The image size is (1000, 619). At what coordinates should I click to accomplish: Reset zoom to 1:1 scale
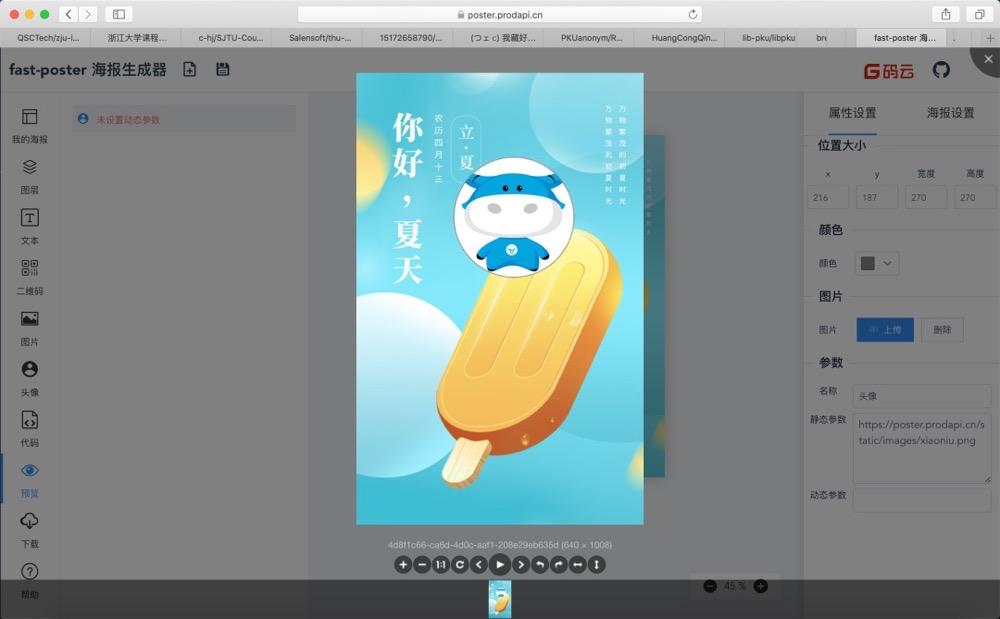tap(441, 564)
